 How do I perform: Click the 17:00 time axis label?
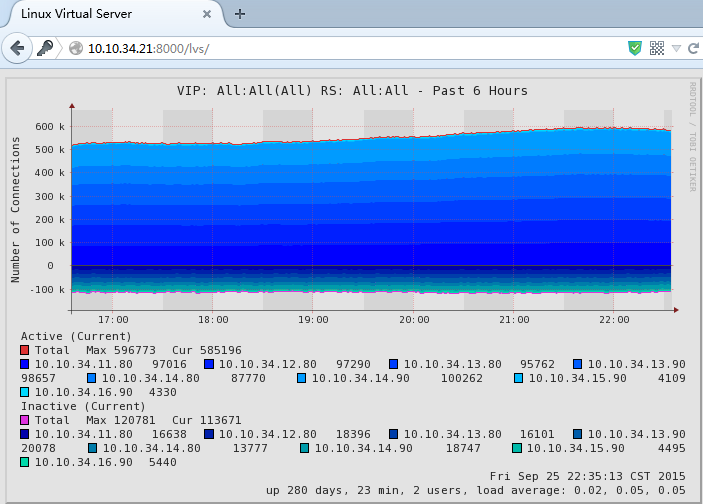(x=113, y=320)
